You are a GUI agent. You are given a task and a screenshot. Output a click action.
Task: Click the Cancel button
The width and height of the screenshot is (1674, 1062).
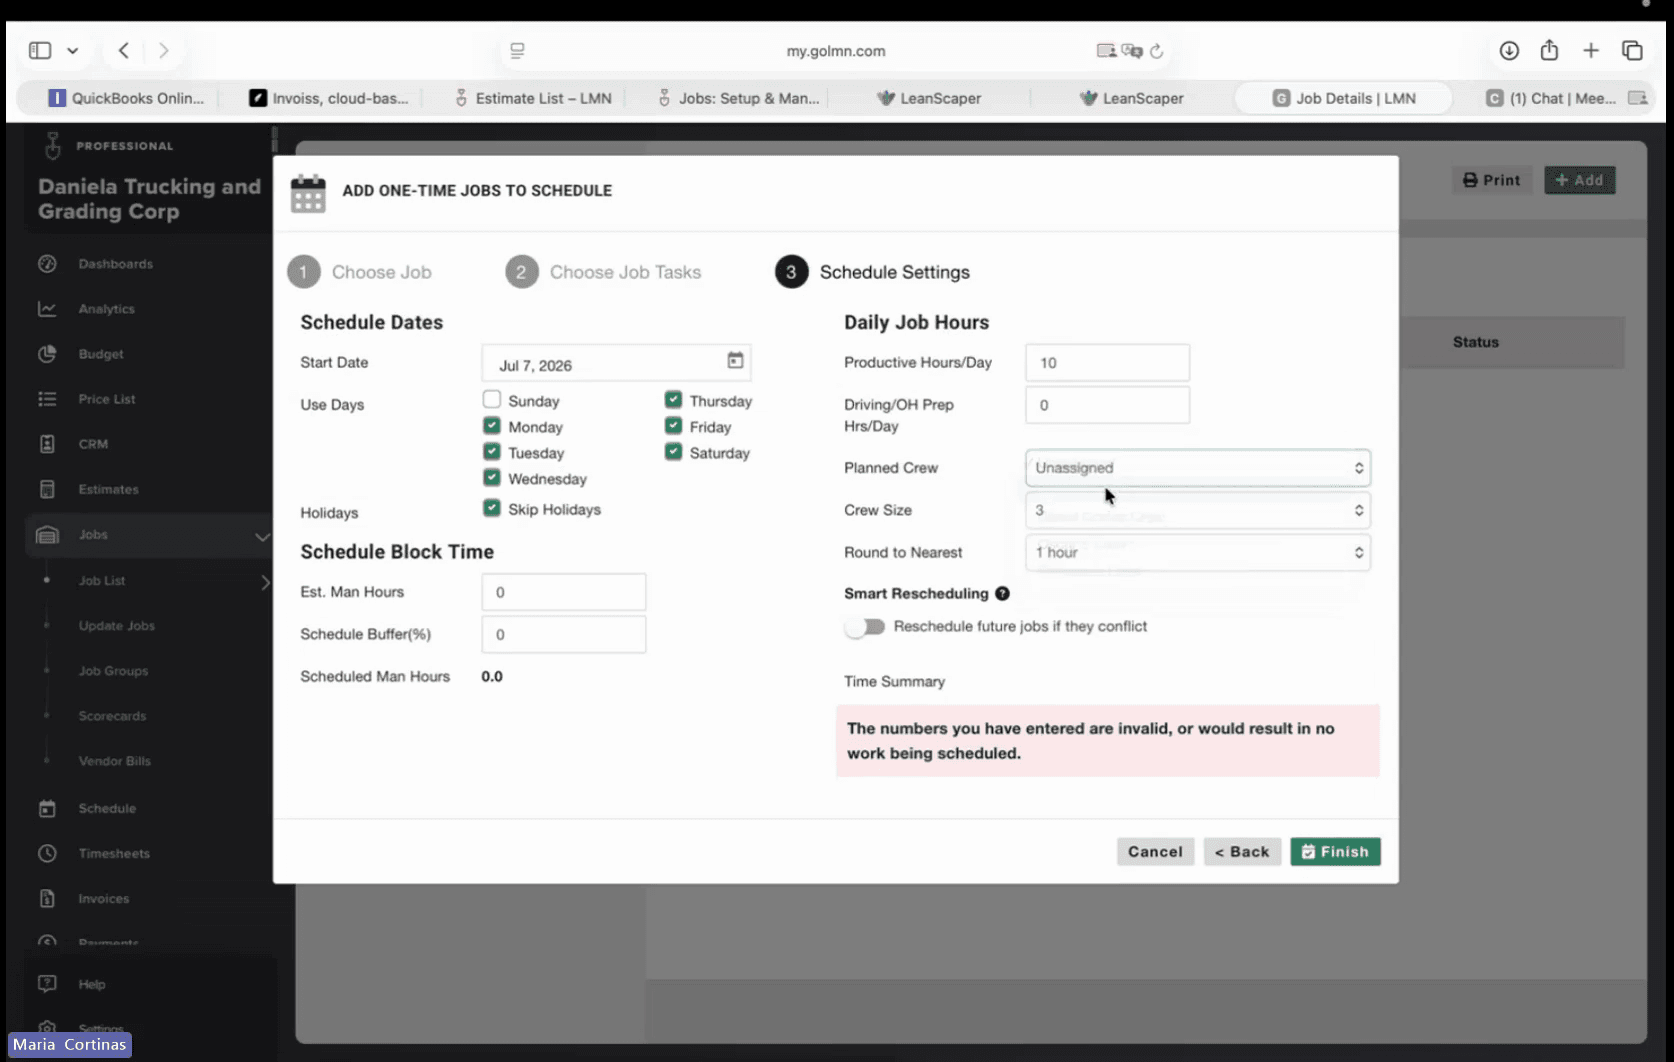coord(1155,852)
